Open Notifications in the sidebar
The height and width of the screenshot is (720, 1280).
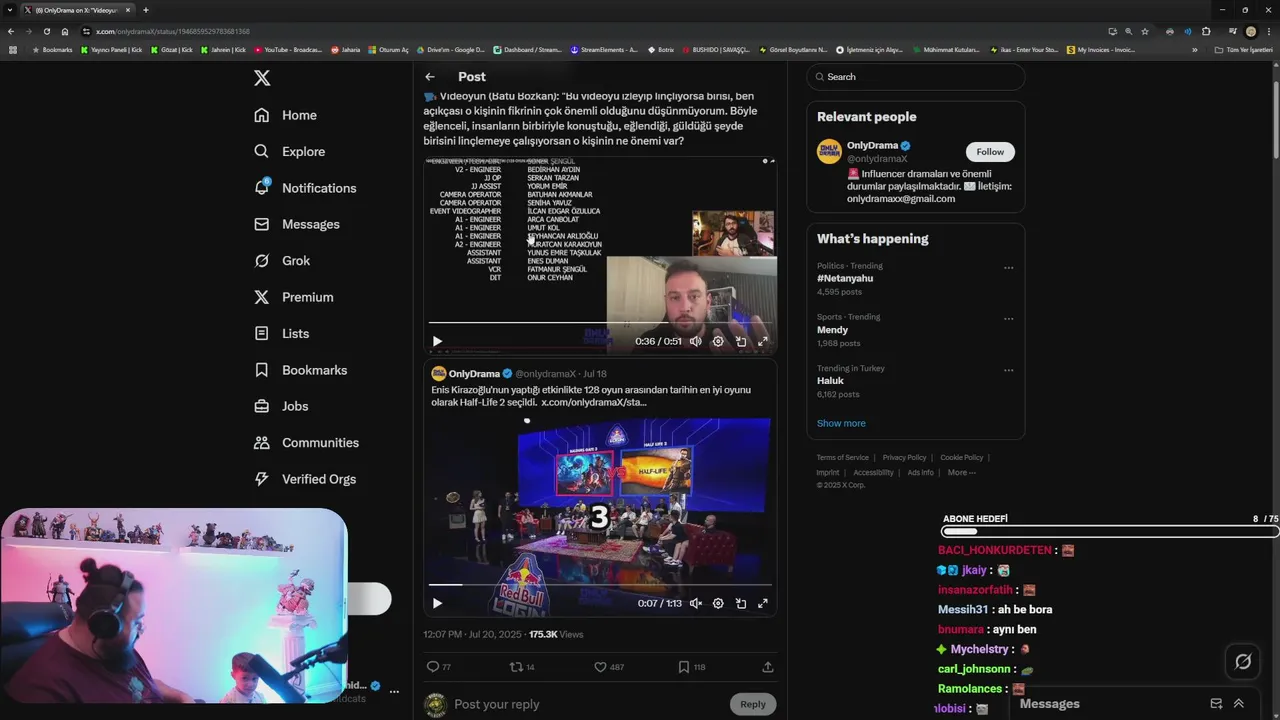coord(305,188)
